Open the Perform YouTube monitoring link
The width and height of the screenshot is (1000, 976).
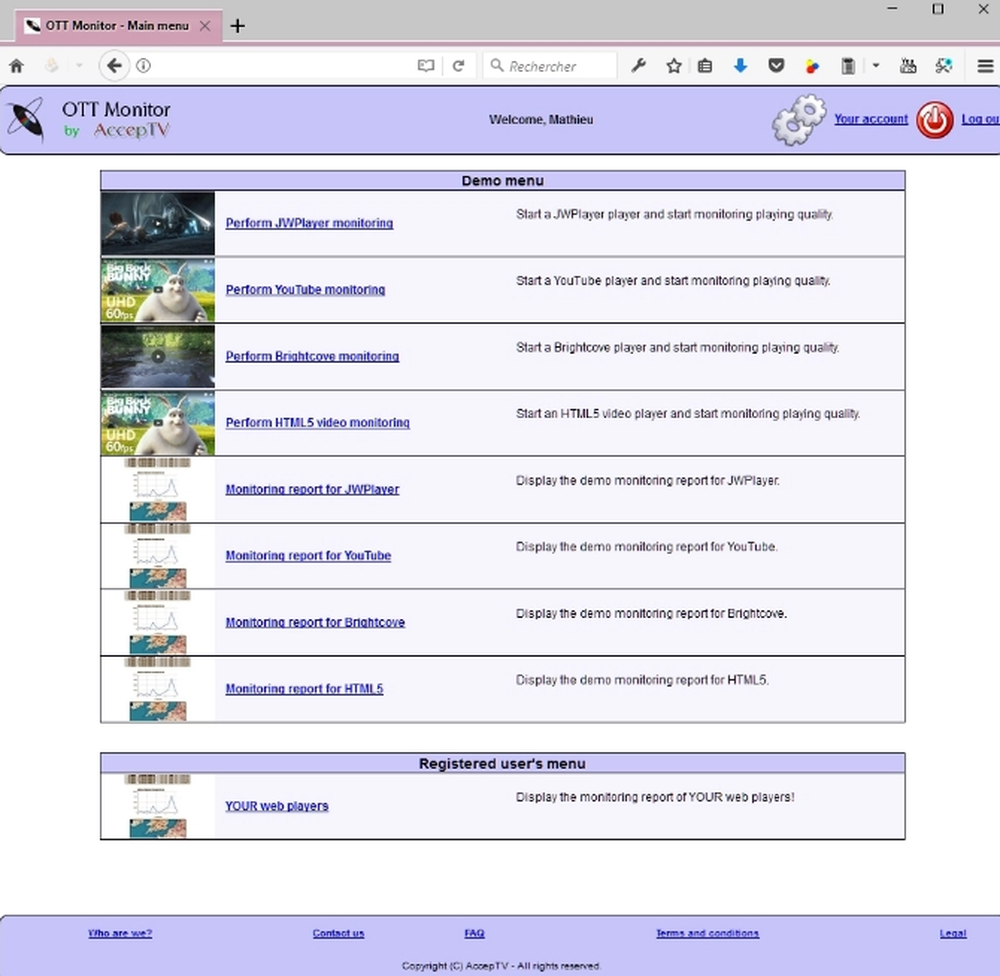pos(305,289)
